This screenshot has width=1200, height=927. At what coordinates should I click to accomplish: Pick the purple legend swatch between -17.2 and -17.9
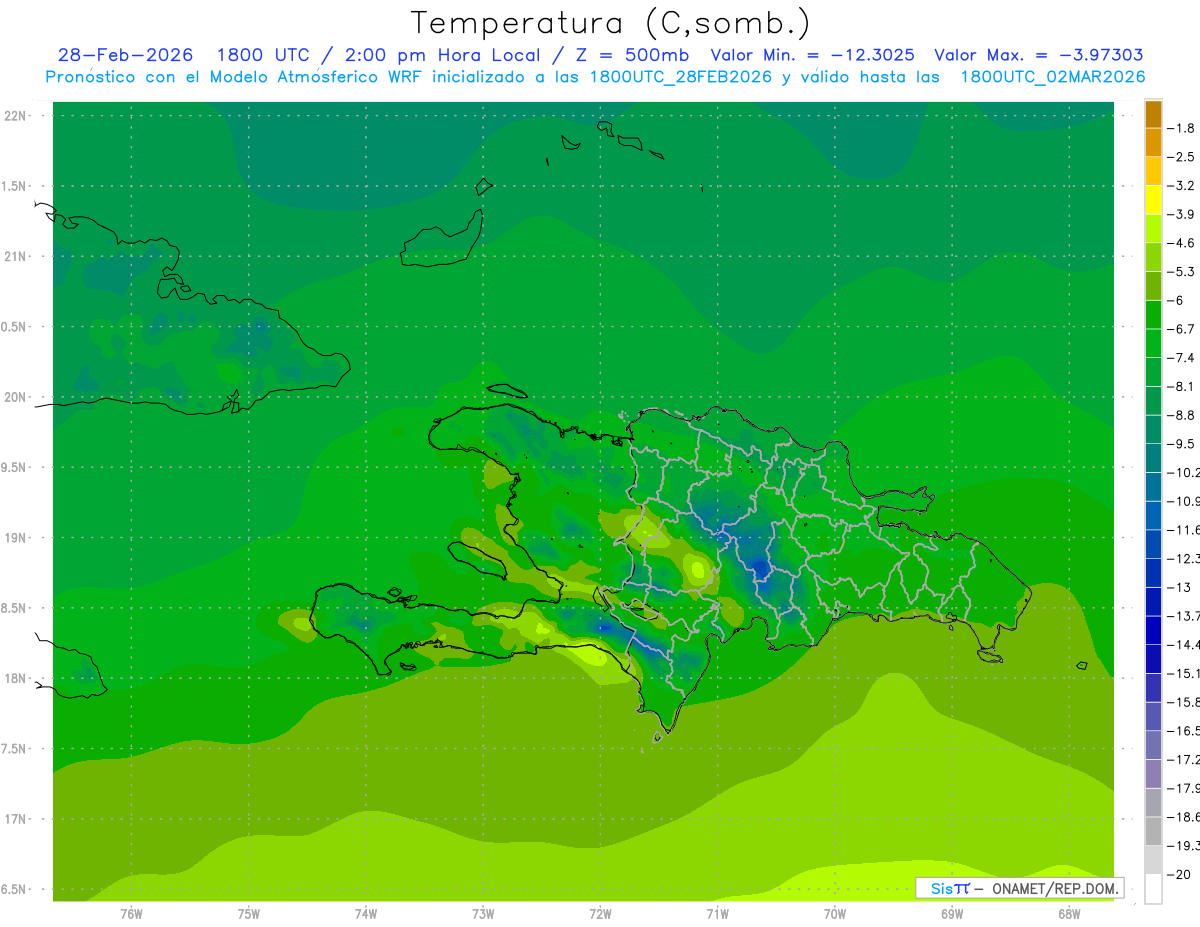pos(1153,774)
